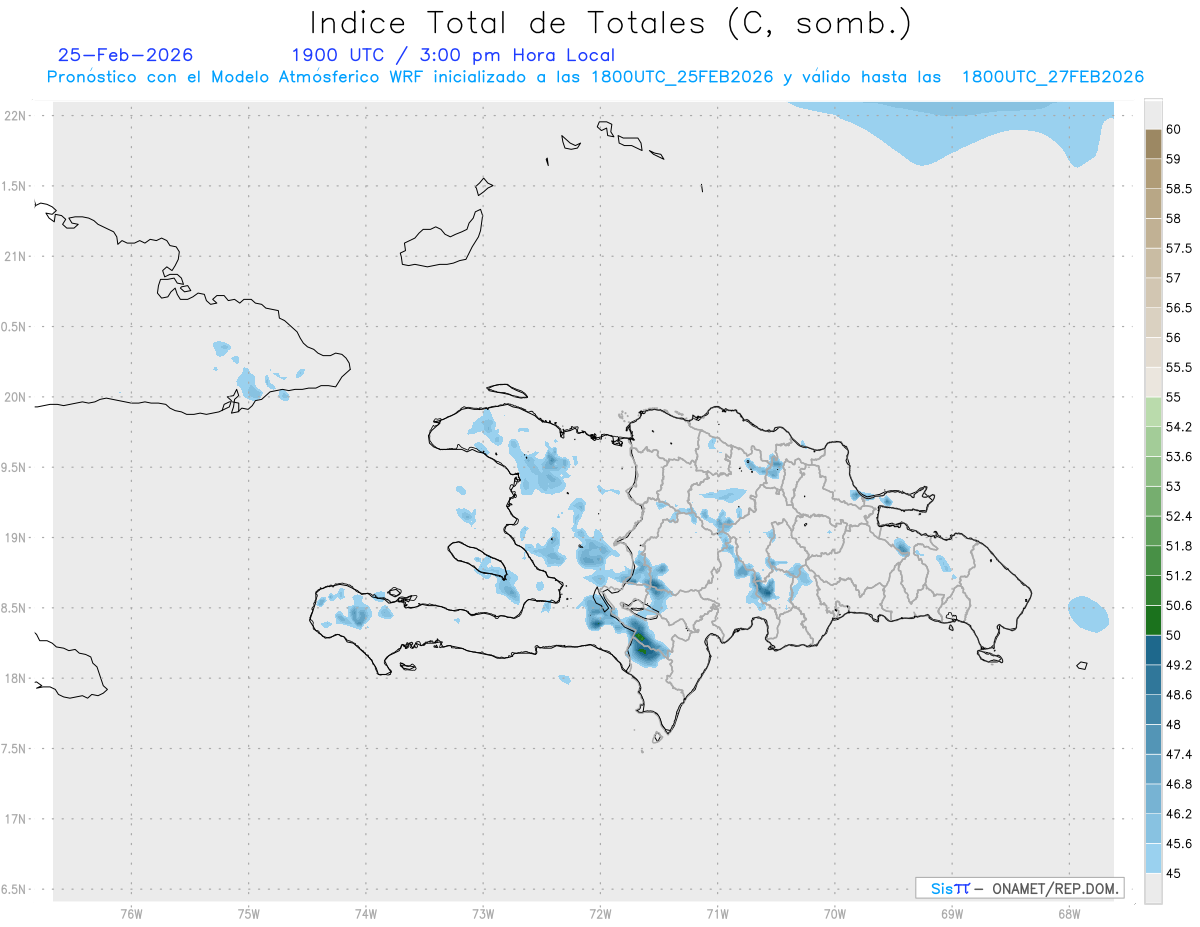Click the "1800UTC_27FEB2026" valid-until timestamp

(1052, 77)
